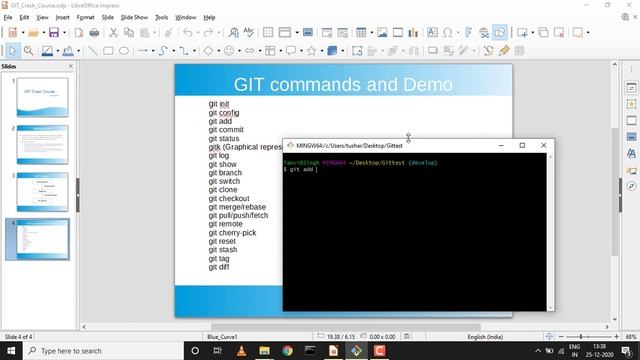Image resolution: width=640 pixels, height=360 pixels.
Task: Open the Window menu
Action: (186, 18)
